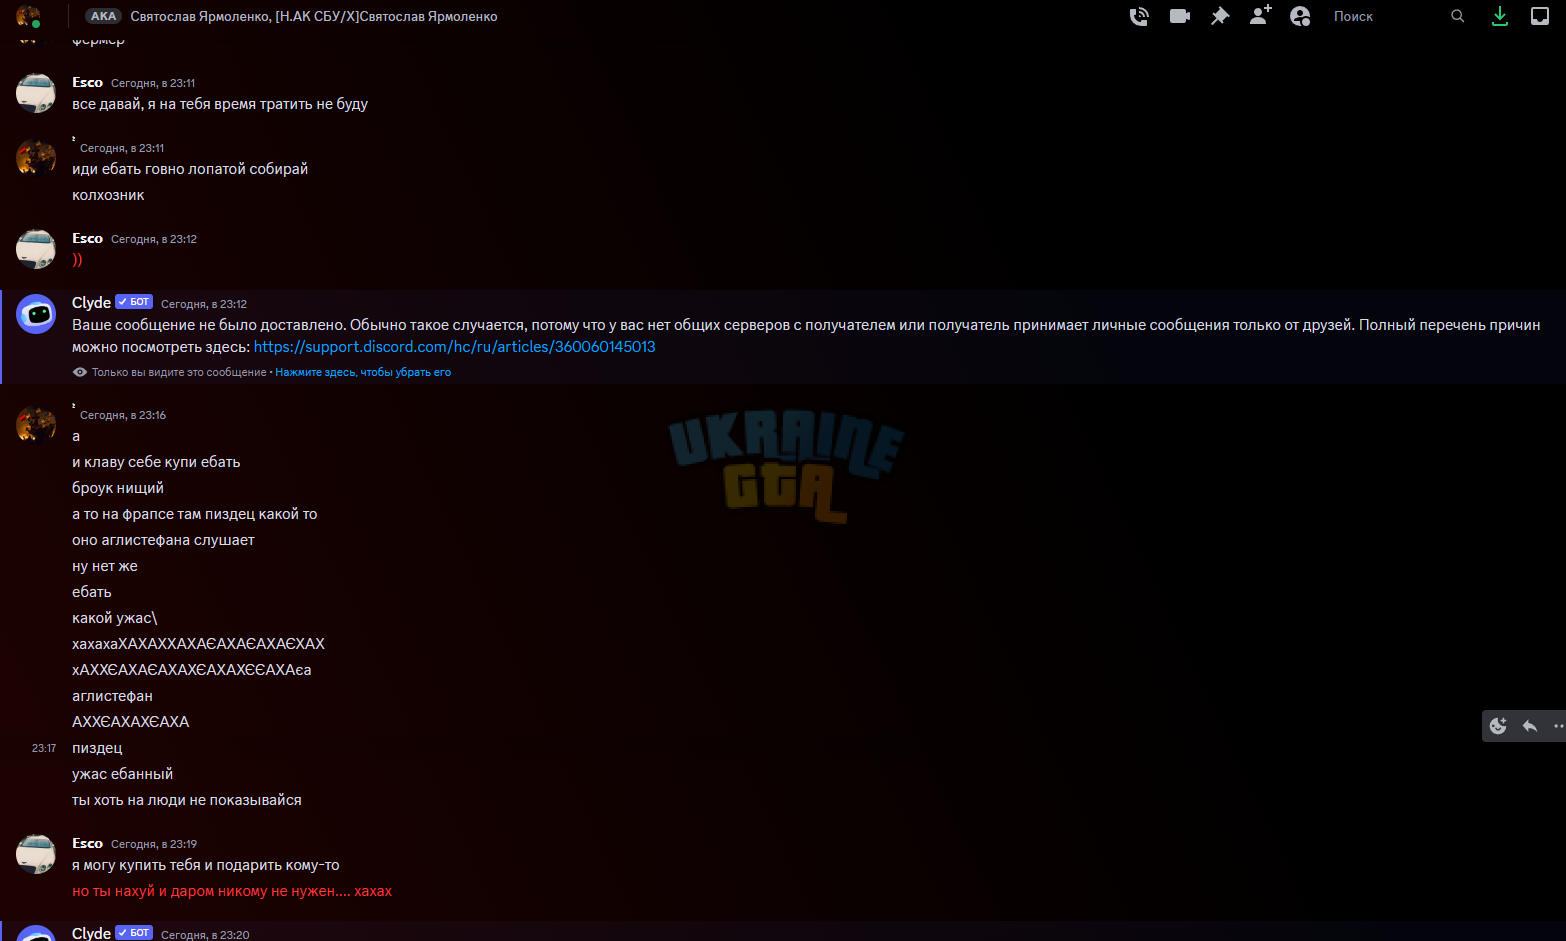The image size is (1566, 941).
Task: Click message 'какой ужас\'
Action: pyautogui.click(x=115, y=618)
